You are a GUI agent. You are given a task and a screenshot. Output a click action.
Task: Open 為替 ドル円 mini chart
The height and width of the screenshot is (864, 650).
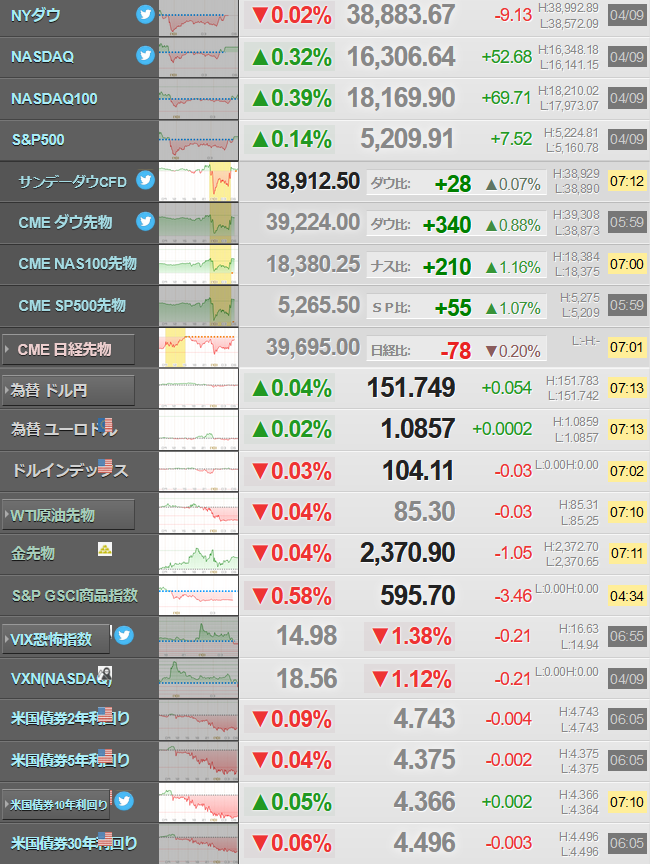click(x=198, y=388)
